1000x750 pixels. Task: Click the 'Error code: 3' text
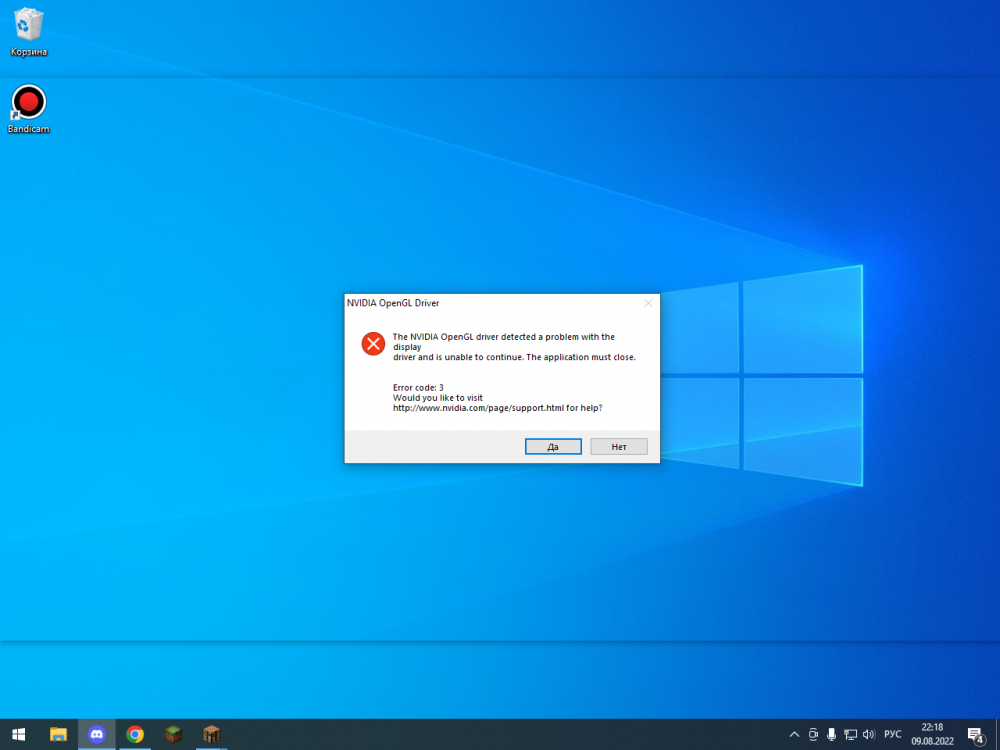[418, 388]
